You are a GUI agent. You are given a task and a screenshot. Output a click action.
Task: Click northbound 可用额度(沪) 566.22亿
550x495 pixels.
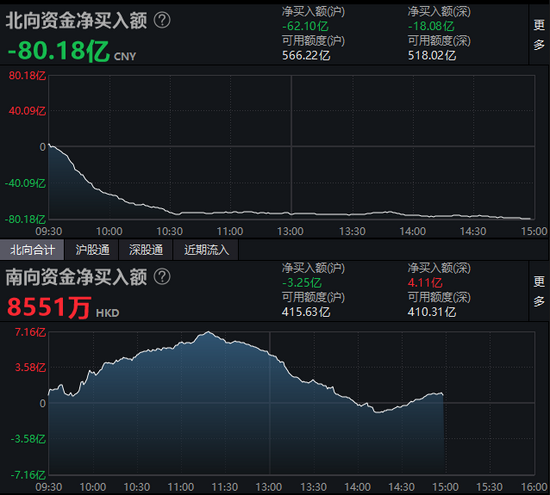[x=306, y=55]
